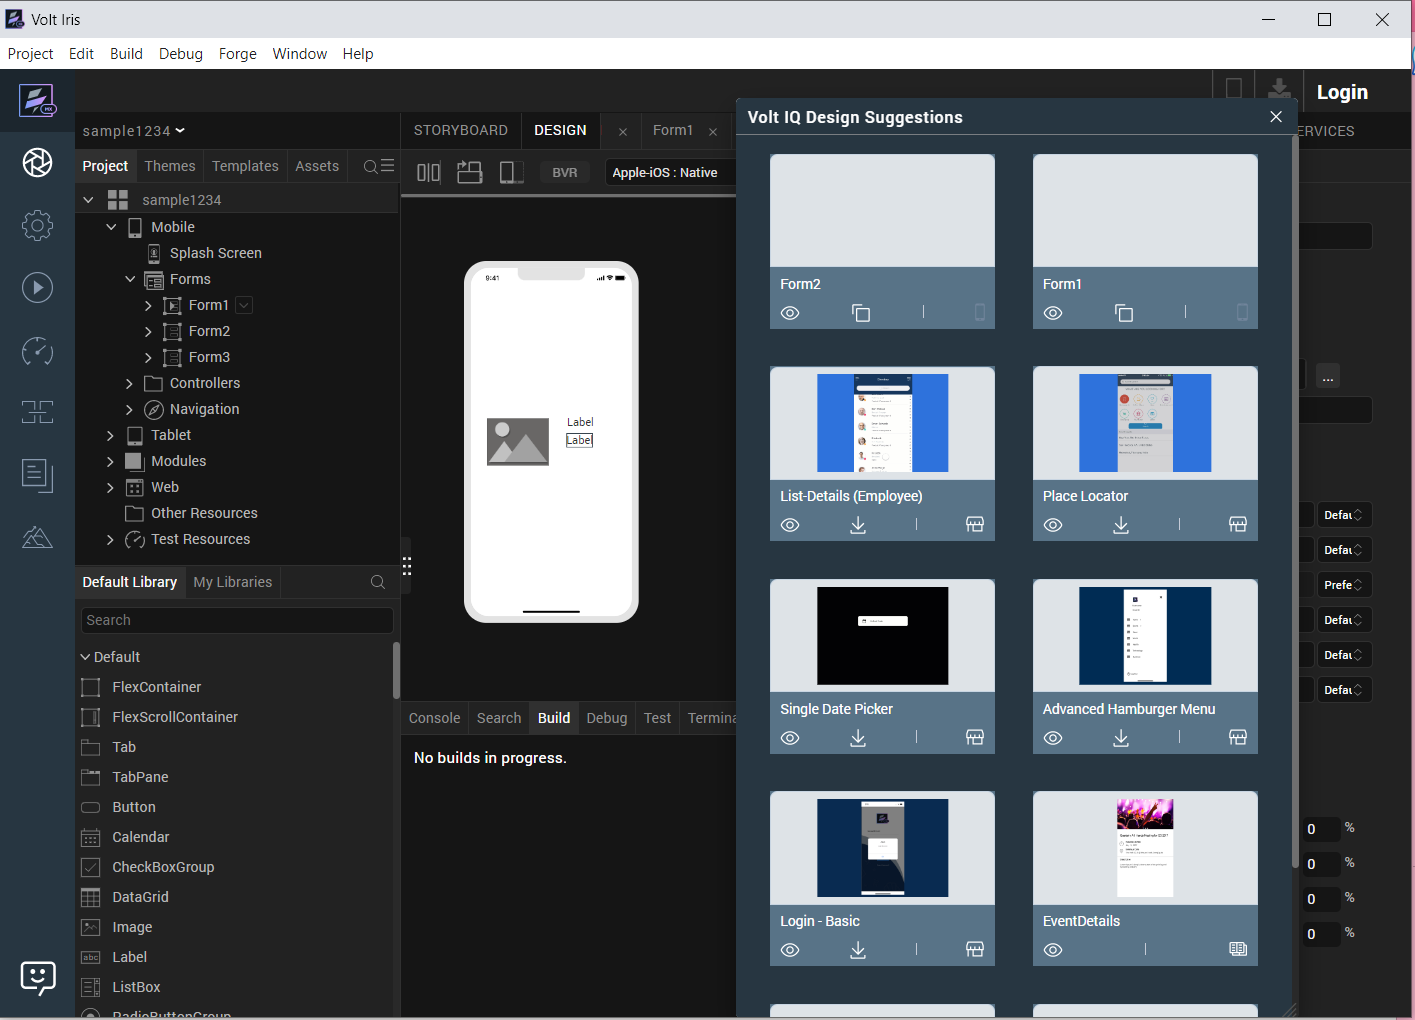
Task: Click the duplicate icon on Form2 card
Action: click(860, 313)
